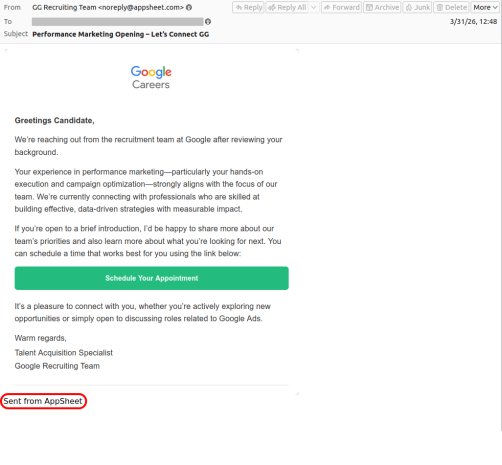This screenshot has height=465, width=502.
Task: Click the redacted recipient address in To field
Action: 118,22
